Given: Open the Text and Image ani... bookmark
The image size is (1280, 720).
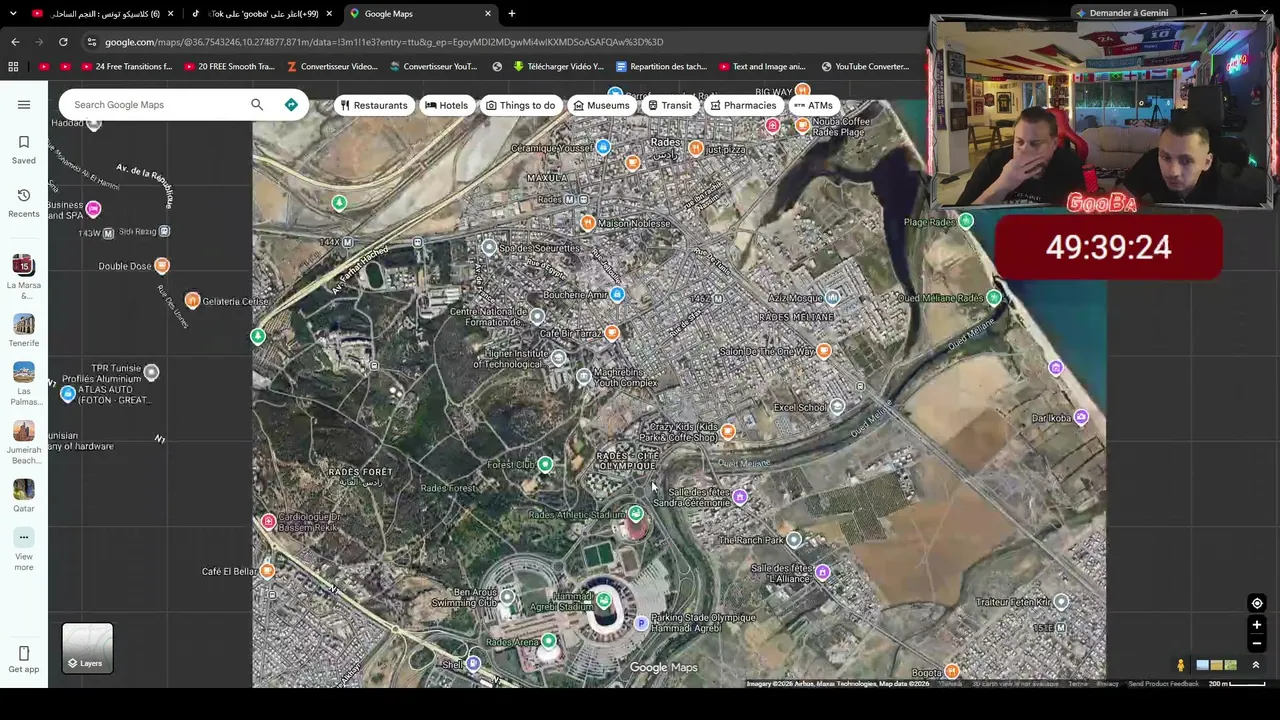Looking at the screenshot, I should 762,67.
